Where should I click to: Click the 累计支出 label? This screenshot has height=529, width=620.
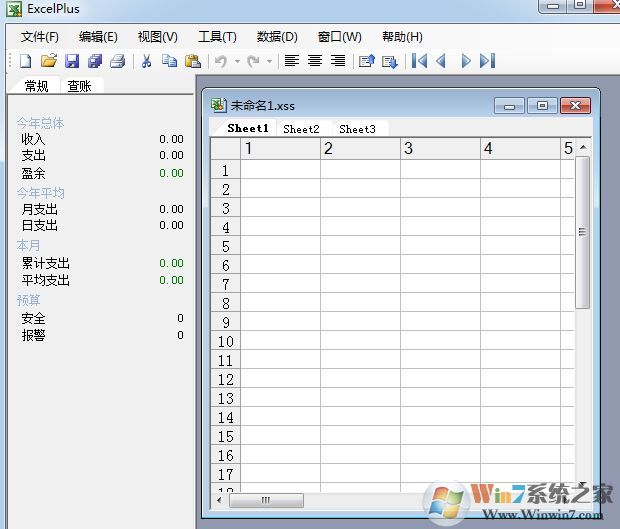click(x=45, y=263)
